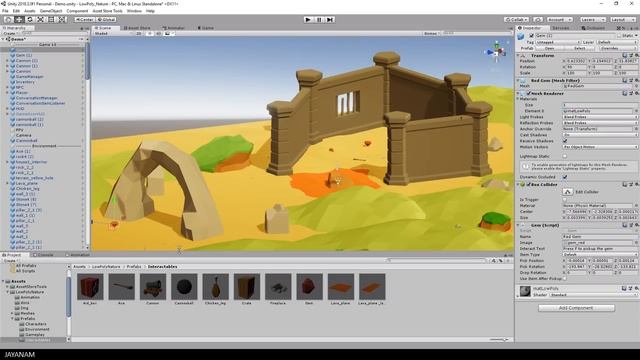Open the File menu

[5, 11]
